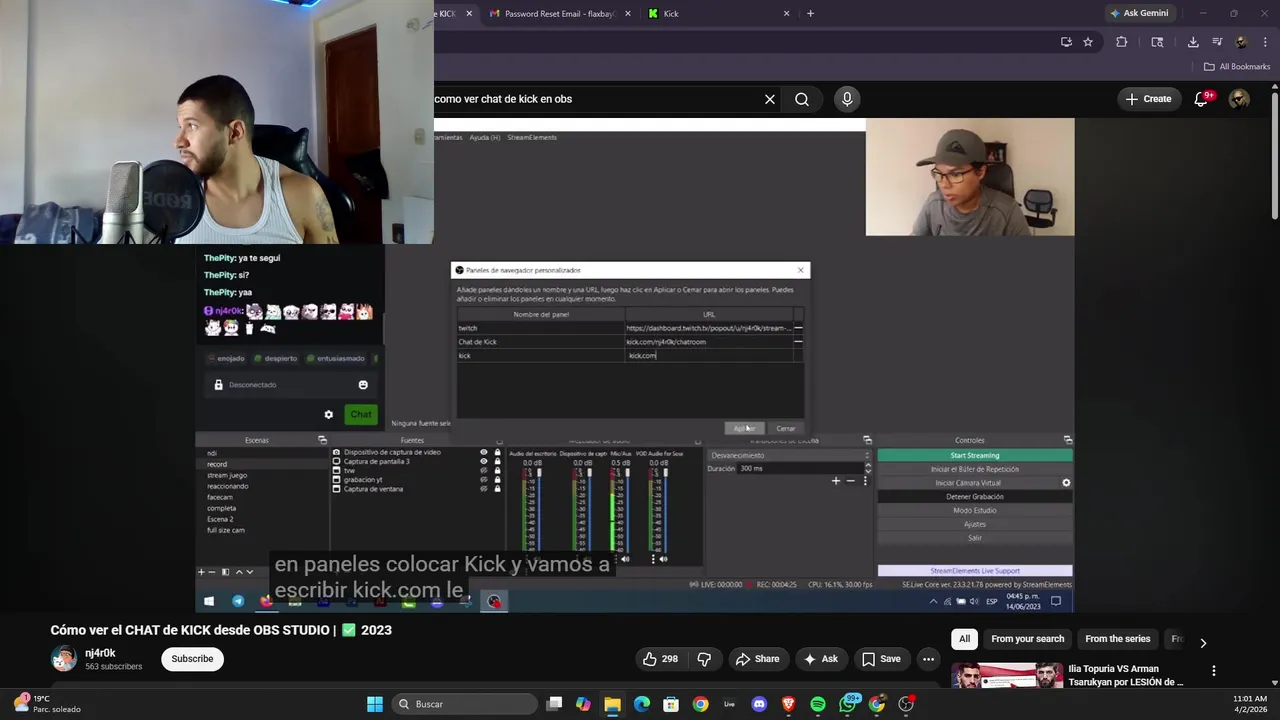
Task: Click the virtual camera gear in OBS video
Action: click(1066, 483)
